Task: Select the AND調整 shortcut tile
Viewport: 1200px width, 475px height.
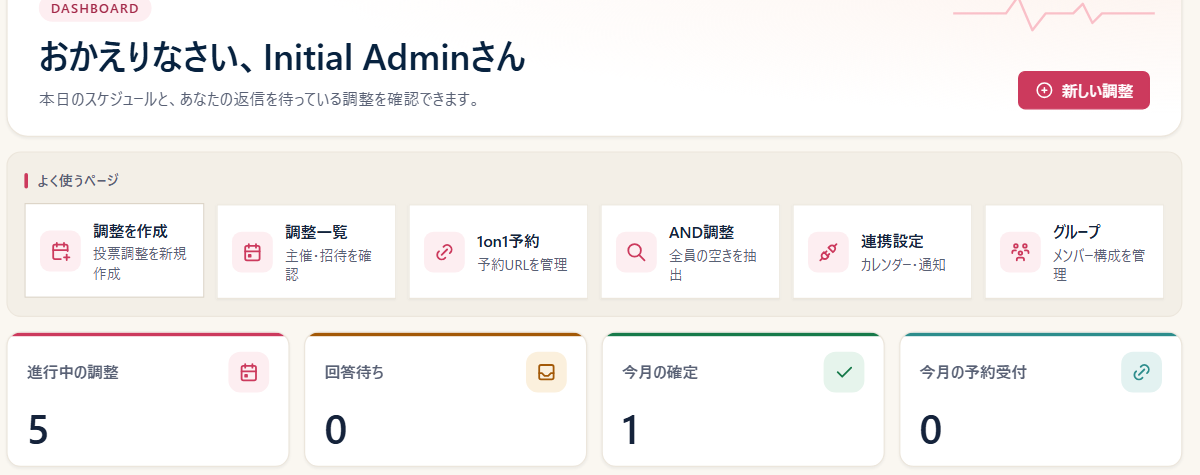Action: click(690, 251)
